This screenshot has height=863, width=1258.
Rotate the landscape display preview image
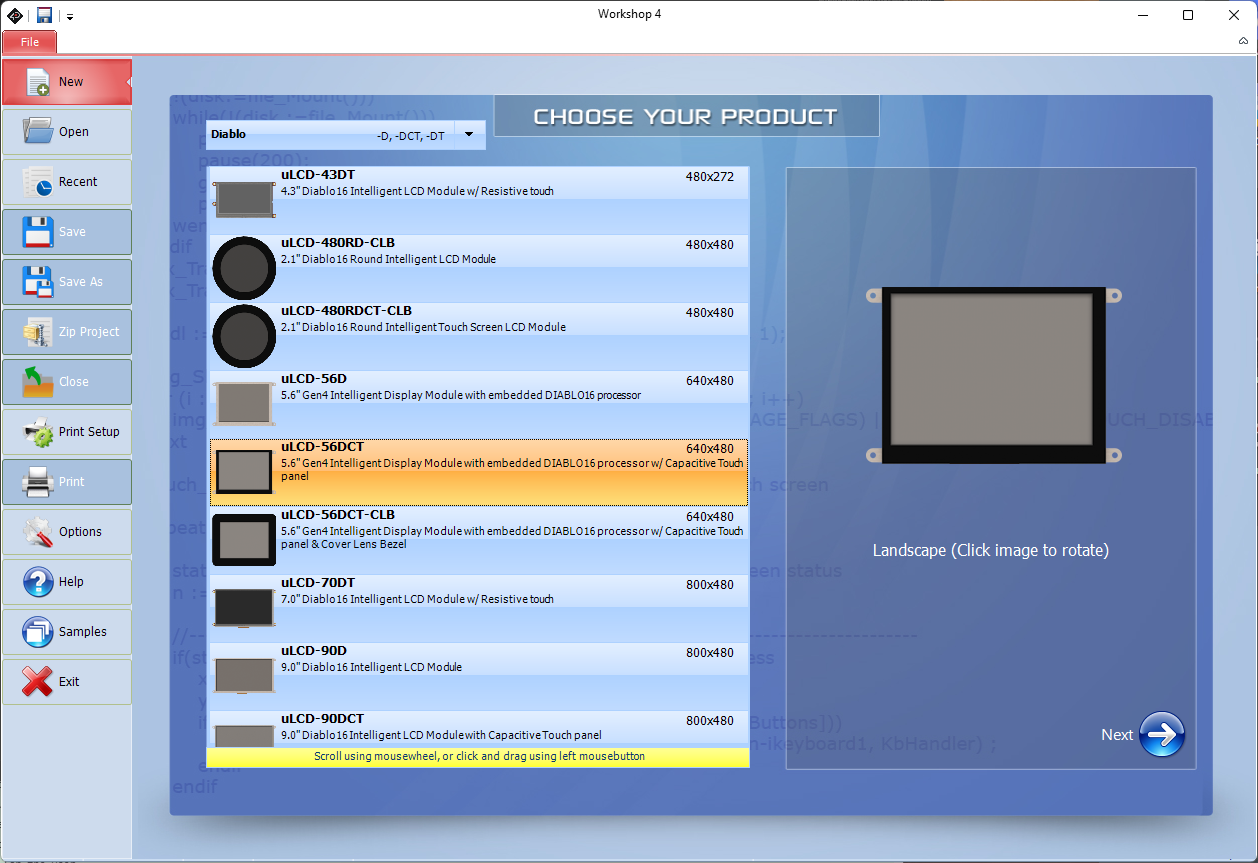(994, 375)
